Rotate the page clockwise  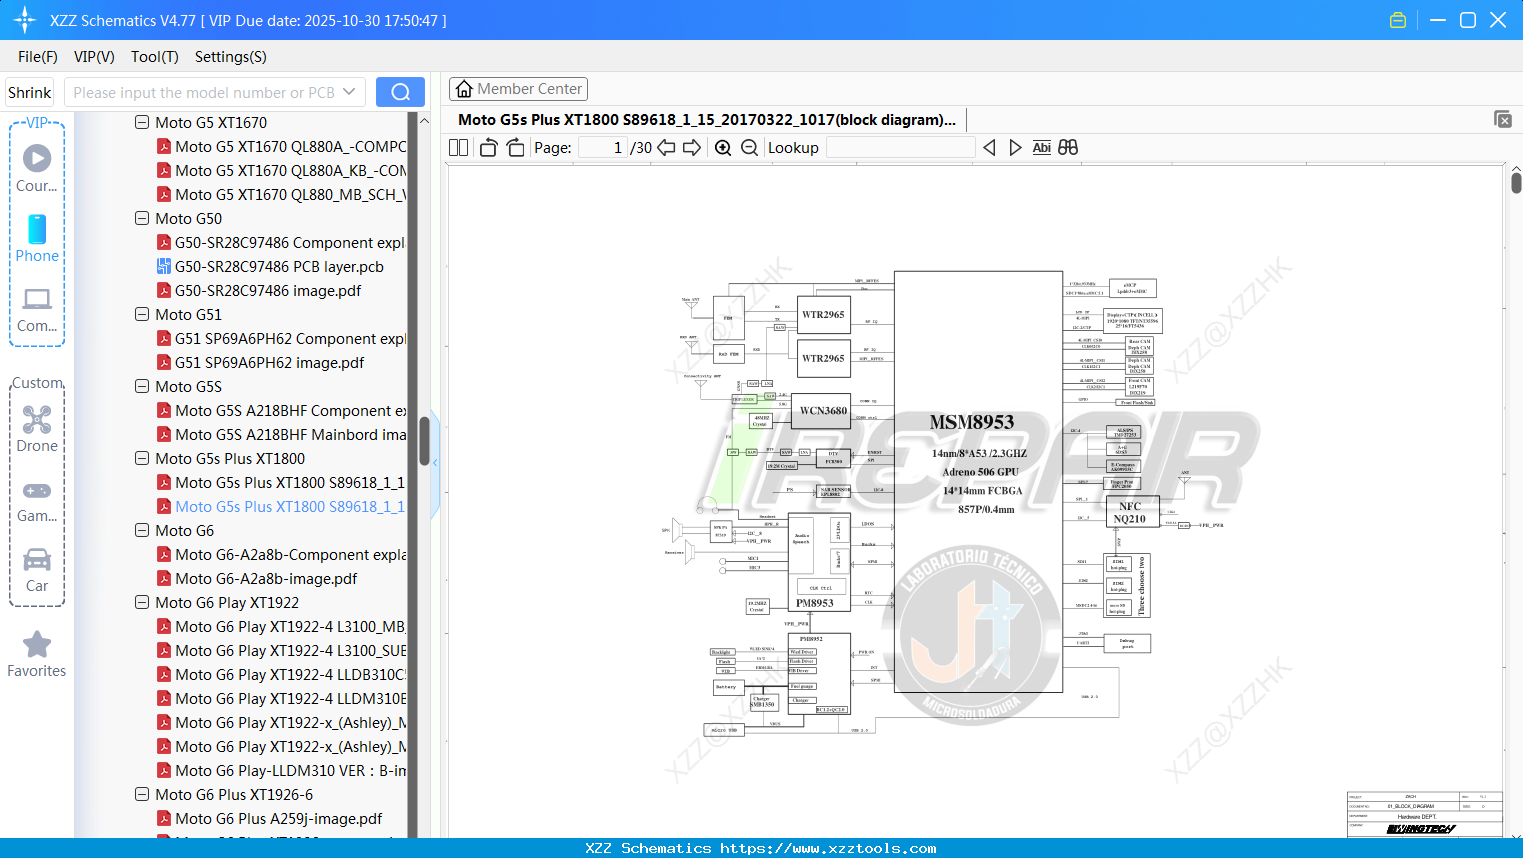click(x=515, y=147)
